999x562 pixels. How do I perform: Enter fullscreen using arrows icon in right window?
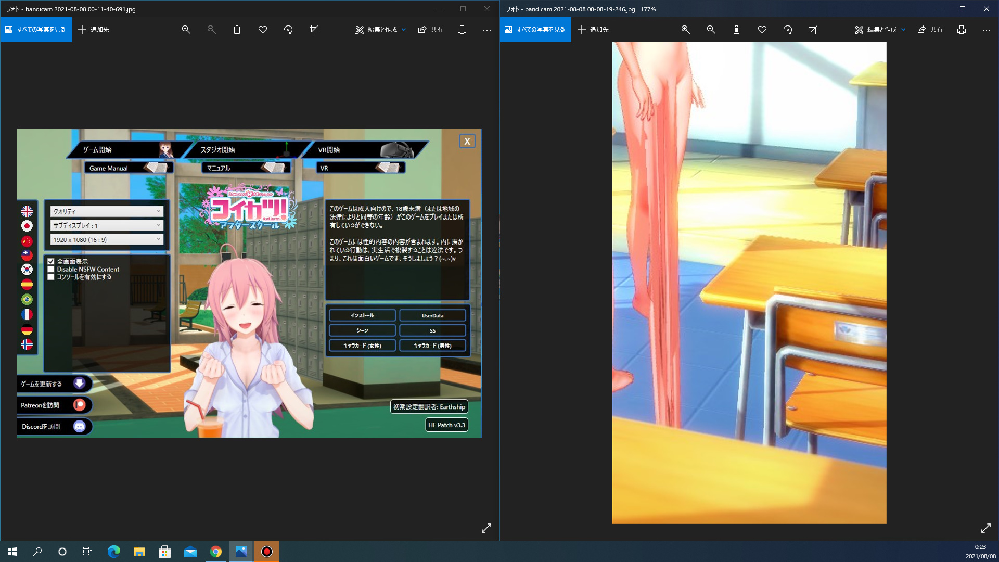pos(985,528)
